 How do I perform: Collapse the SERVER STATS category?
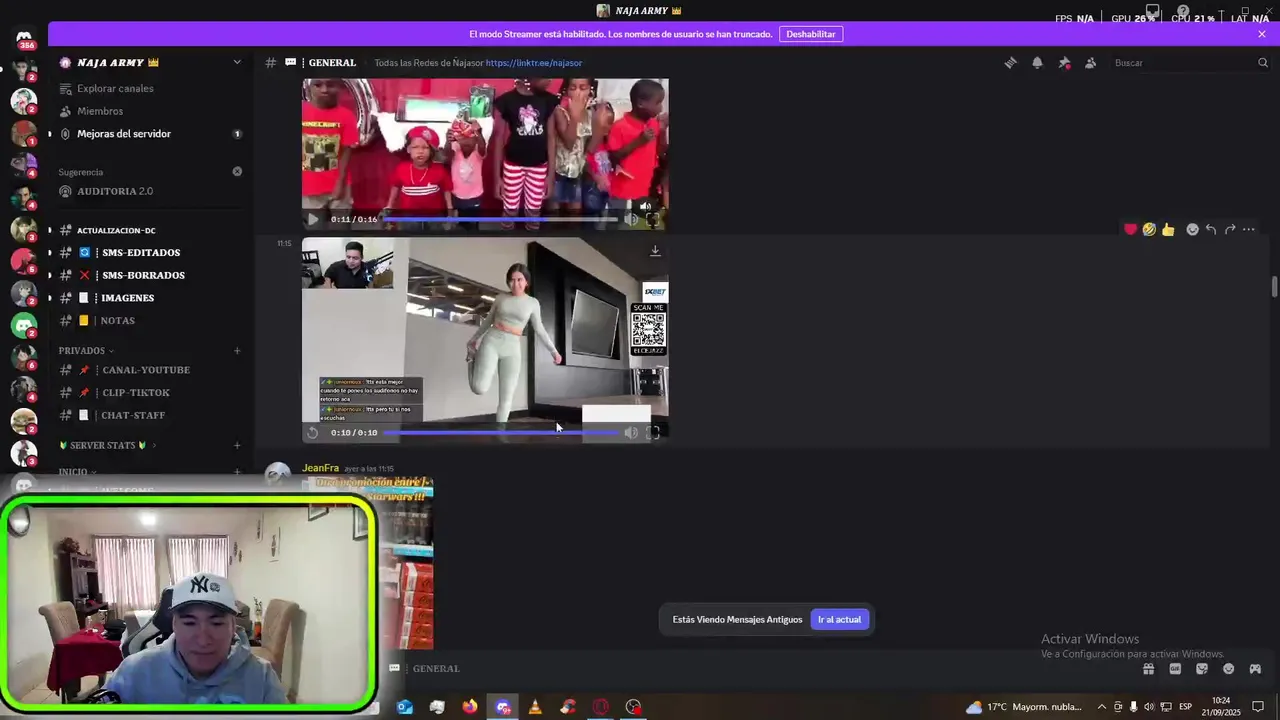click(x=107, y=445)
